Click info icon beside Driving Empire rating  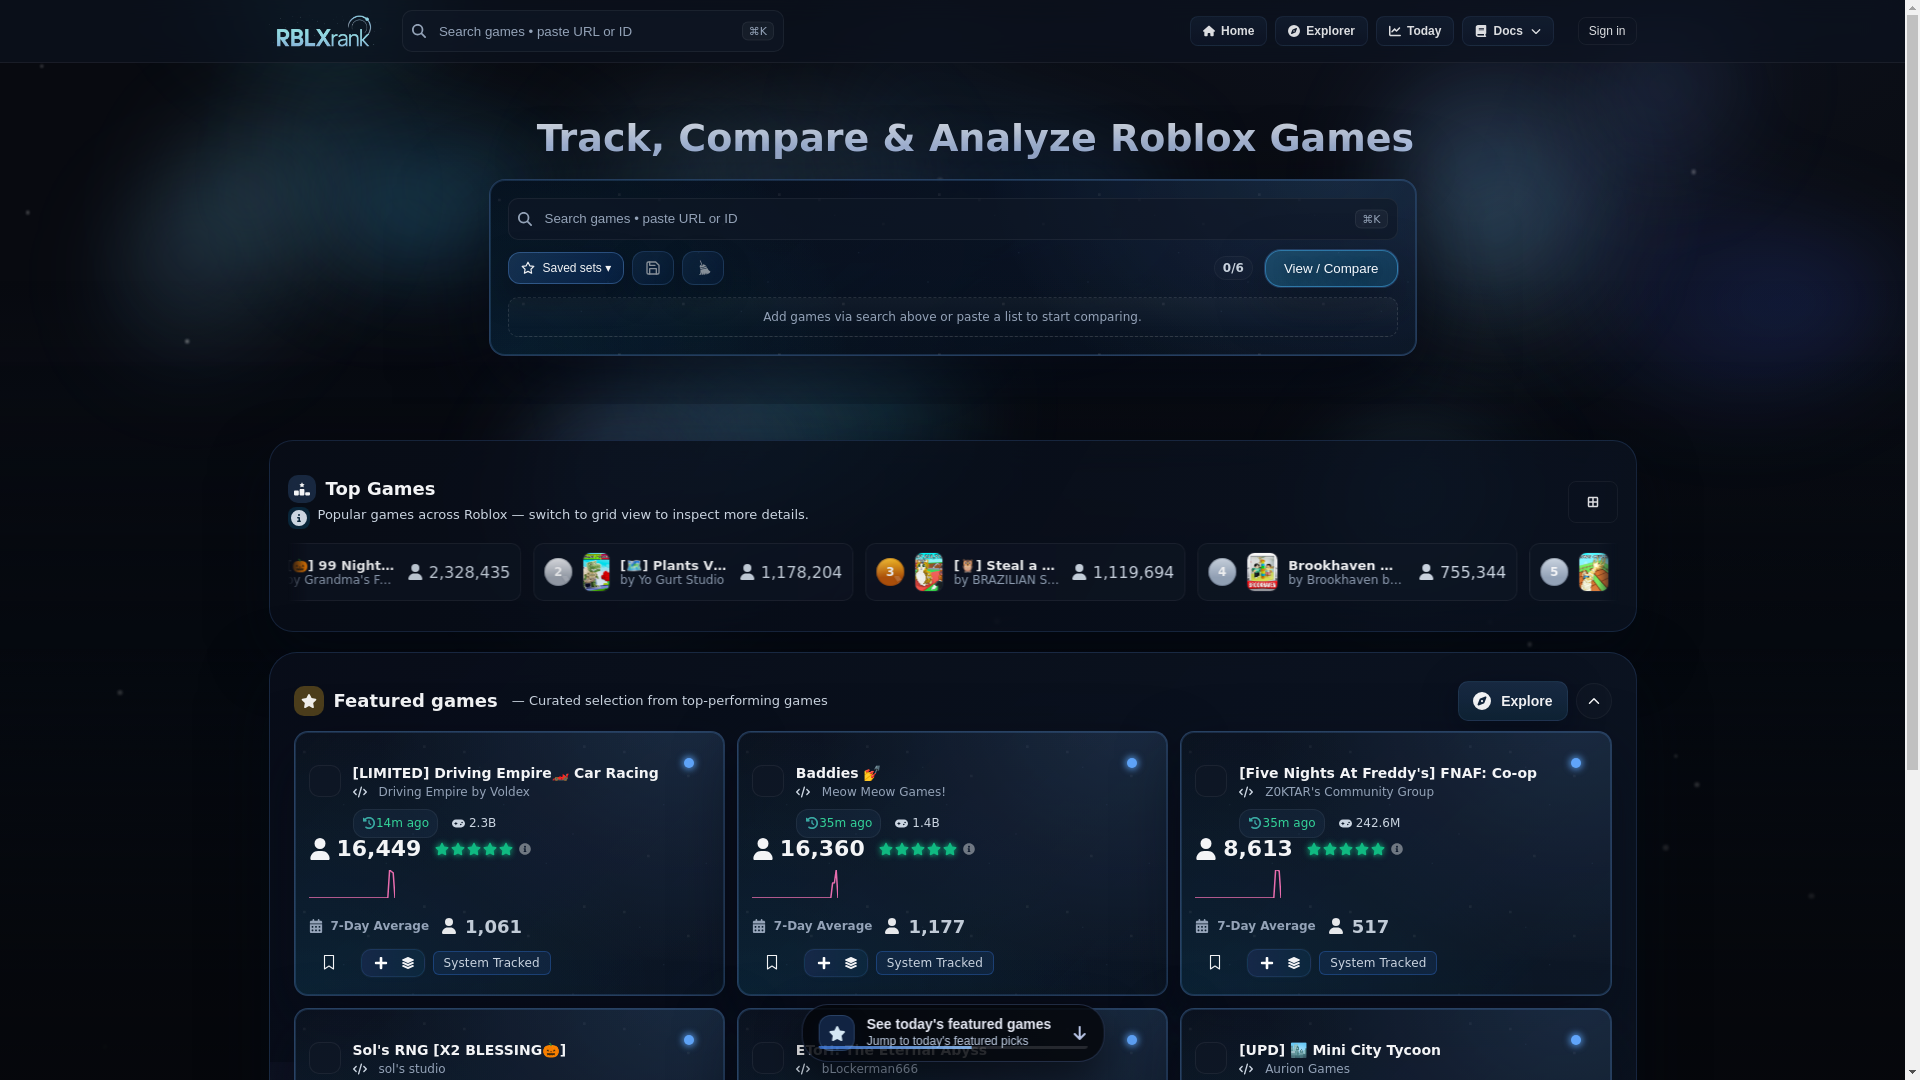click(525, 849)
